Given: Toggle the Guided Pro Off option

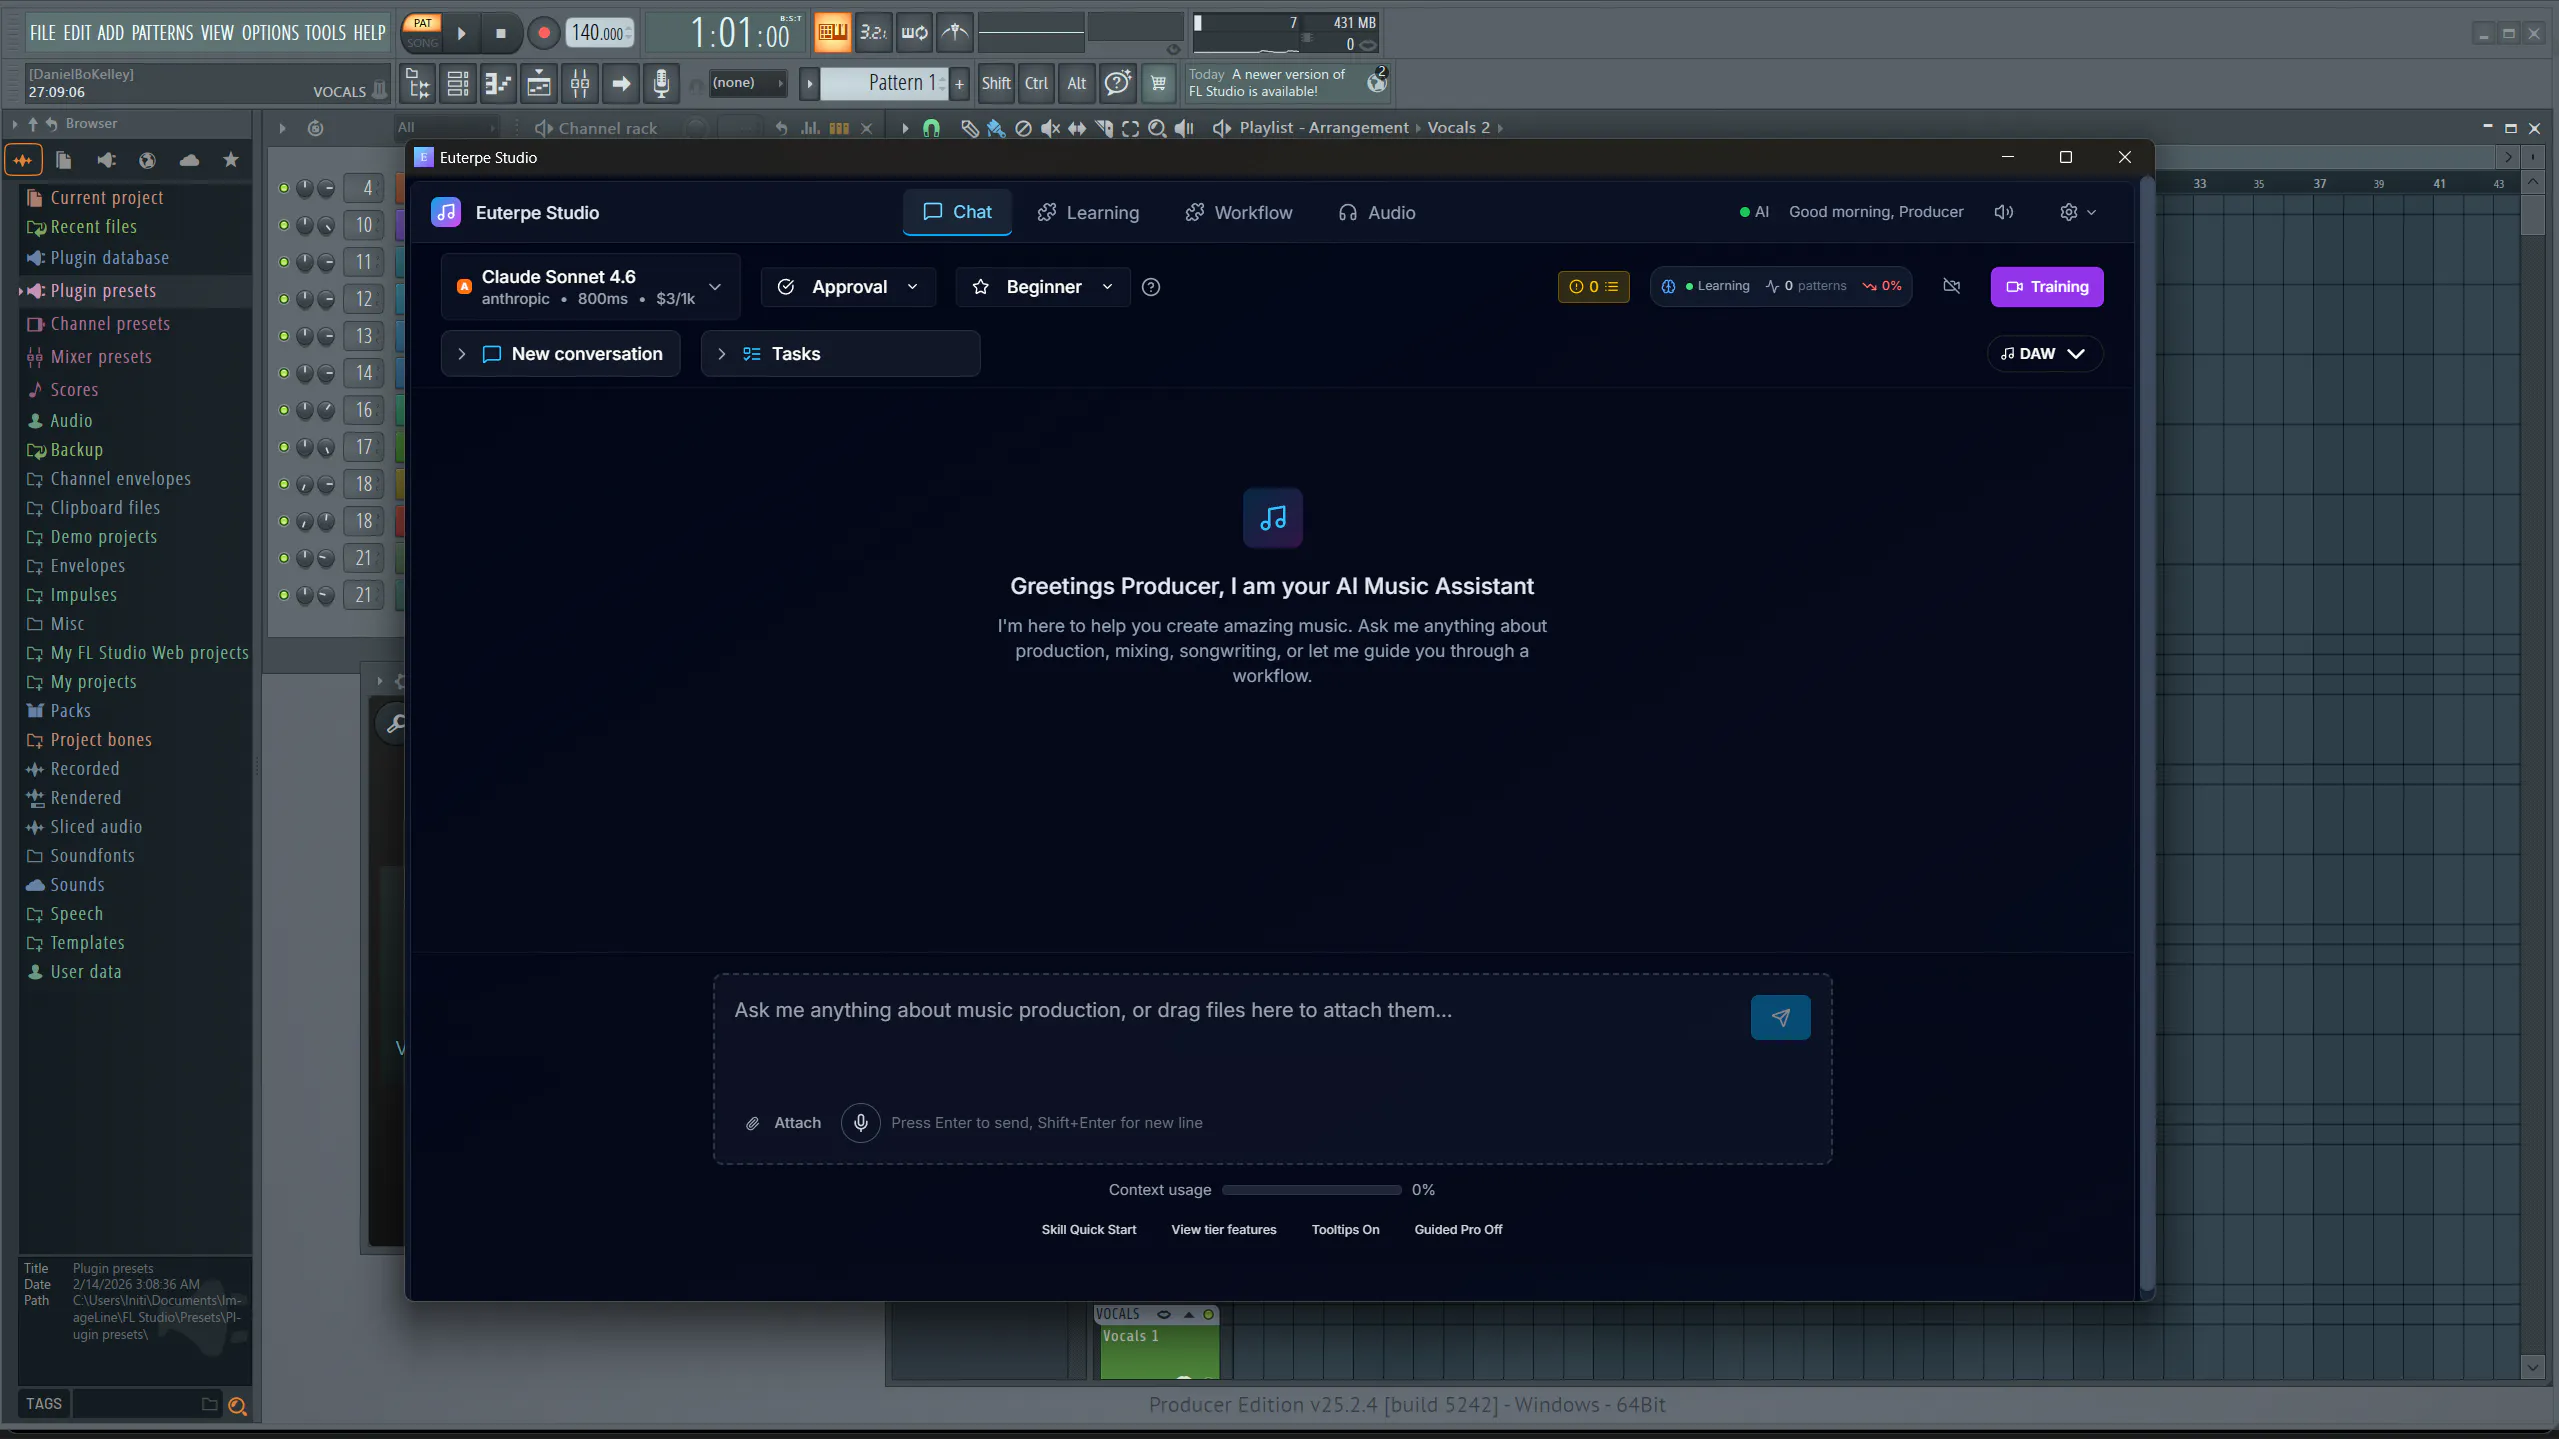Looking at the screenshot, I should coord(1458,1230).
